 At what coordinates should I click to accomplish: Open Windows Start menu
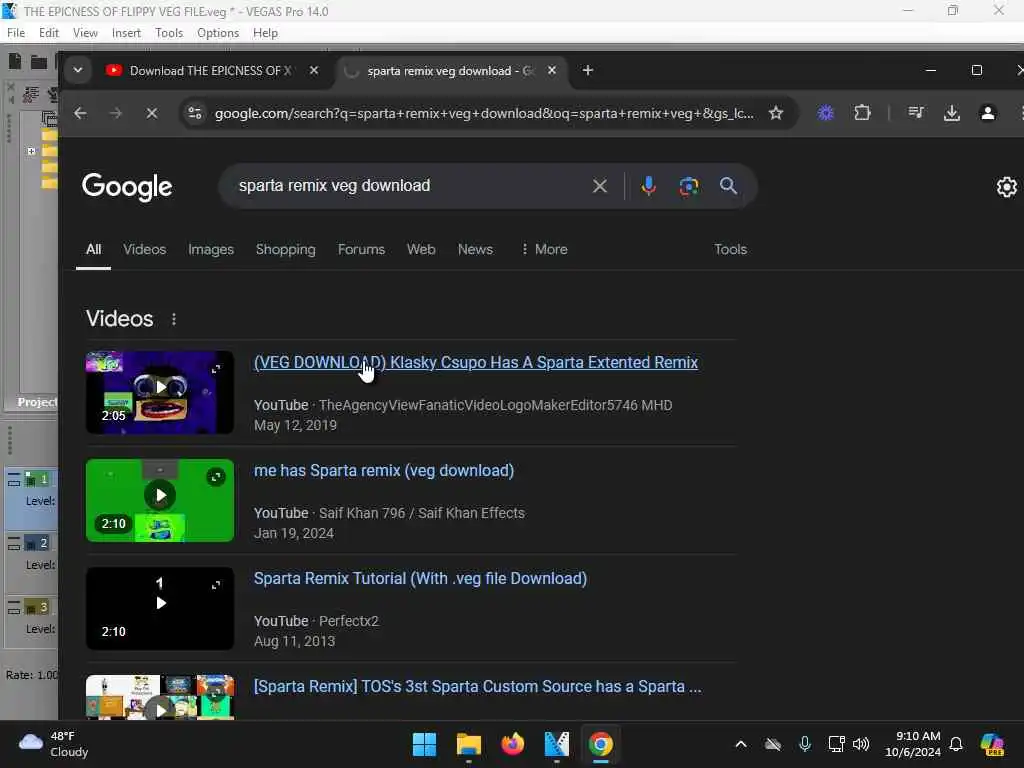tap(424, 744)
